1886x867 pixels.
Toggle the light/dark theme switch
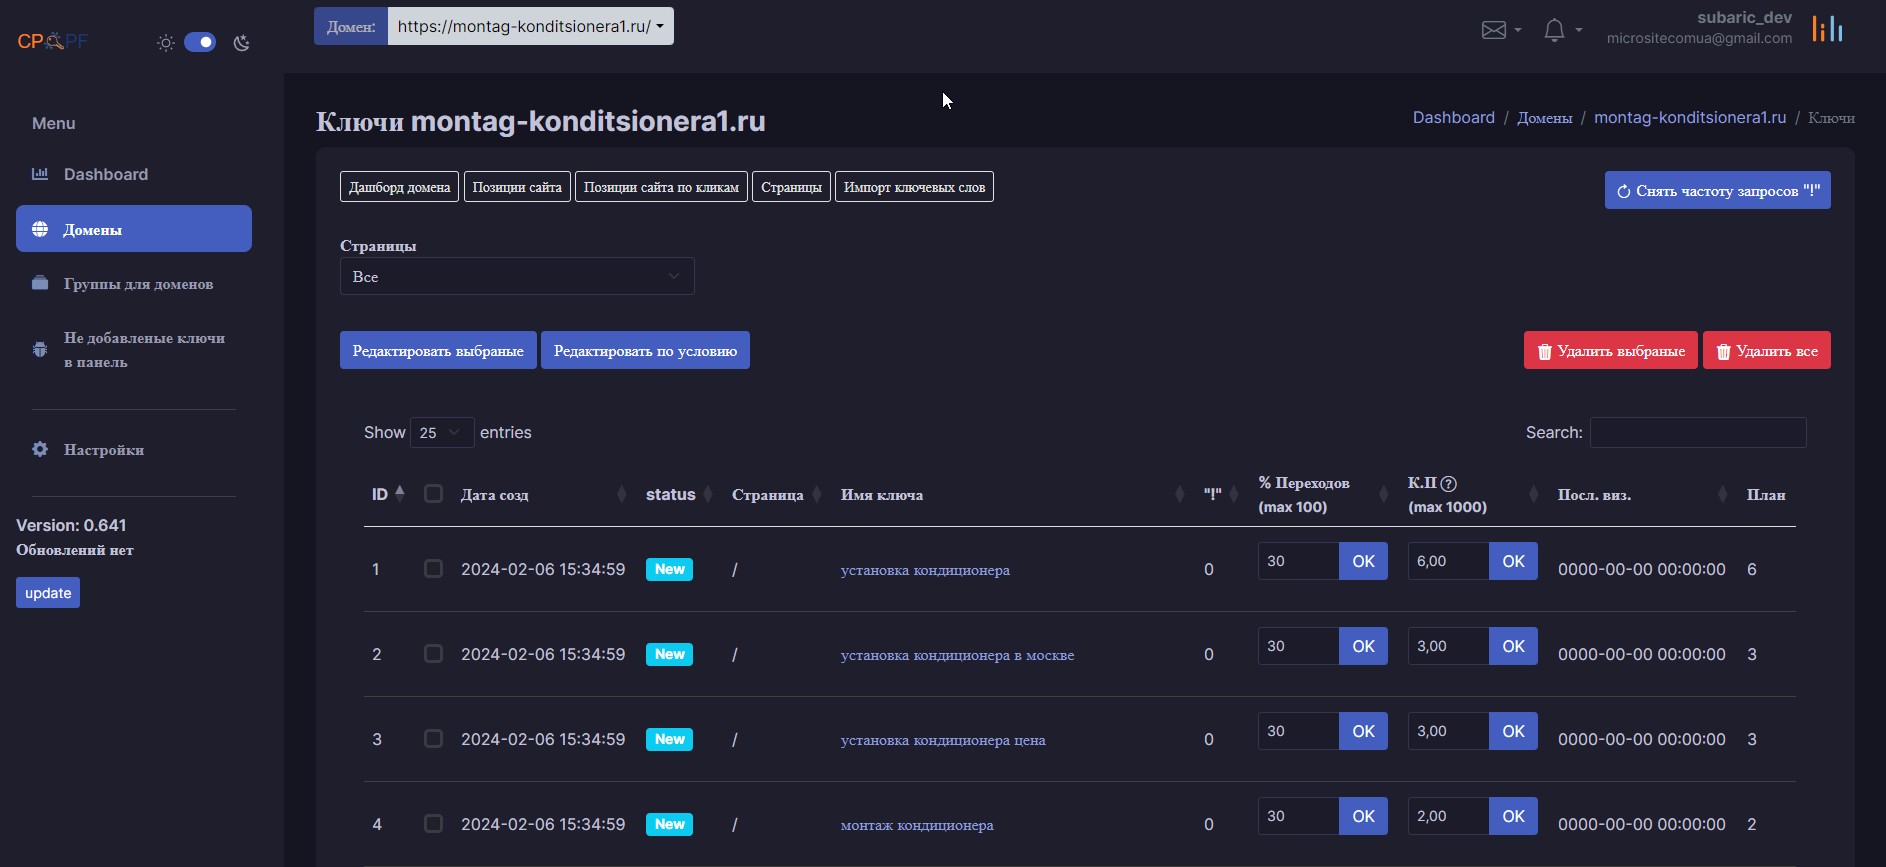pos(200,42)
